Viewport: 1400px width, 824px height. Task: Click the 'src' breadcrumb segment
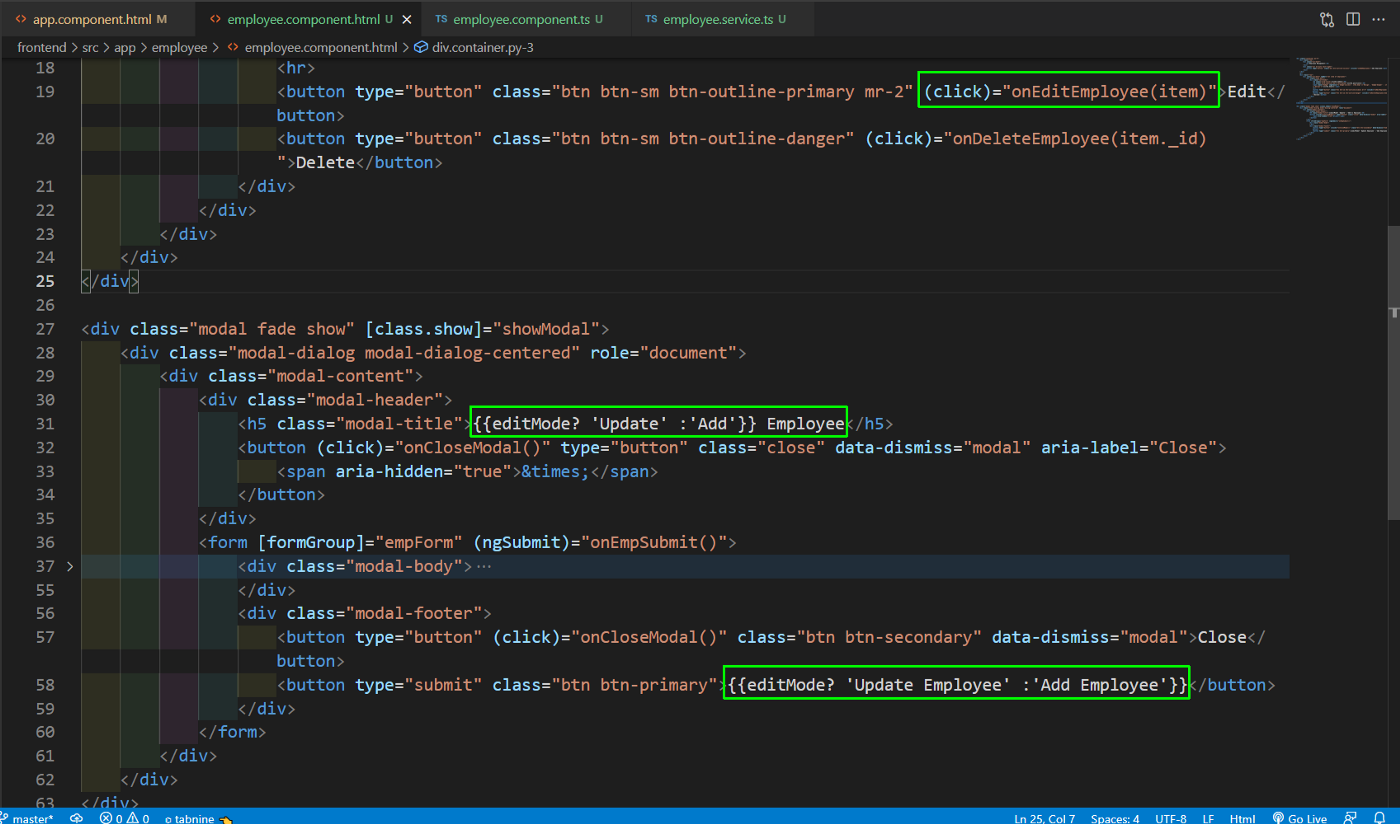click(93, 47)
